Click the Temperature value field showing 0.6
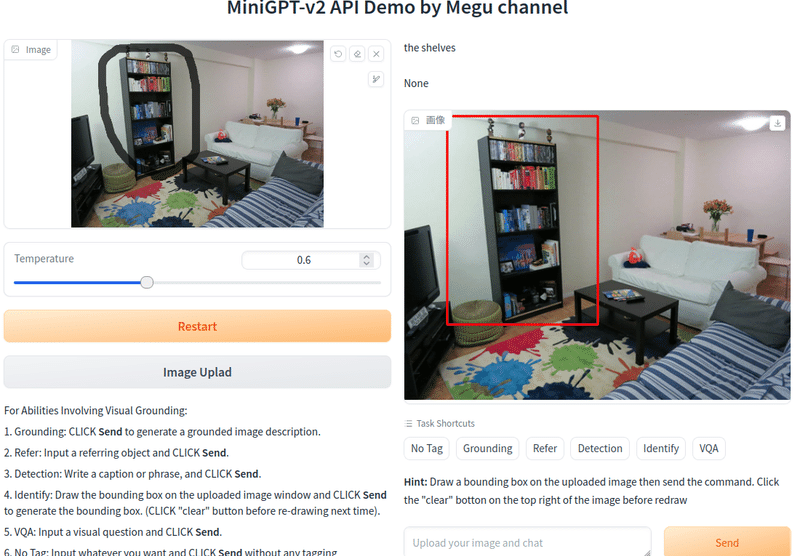Viewport: 800px width, 556px height. coord(304,260)
